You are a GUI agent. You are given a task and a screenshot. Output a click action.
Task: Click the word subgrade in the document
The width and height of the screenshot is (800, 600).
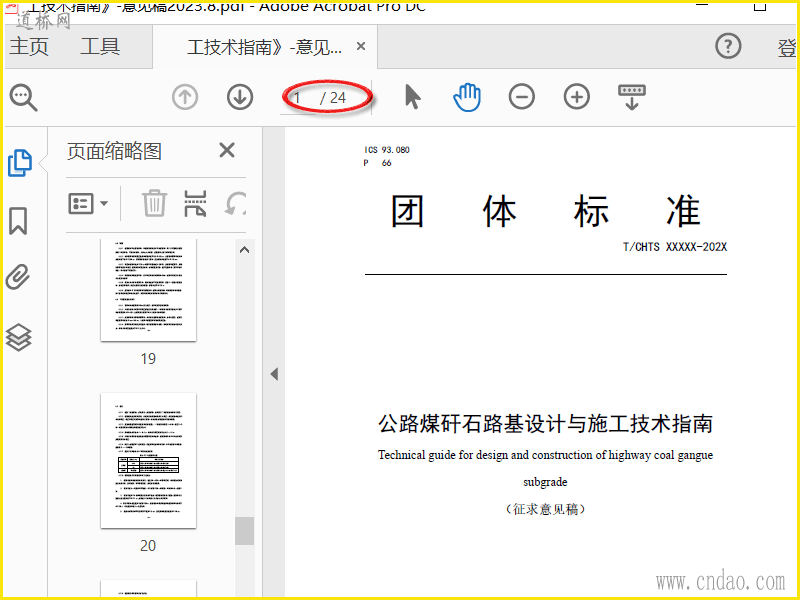click(x=545, y=482)
